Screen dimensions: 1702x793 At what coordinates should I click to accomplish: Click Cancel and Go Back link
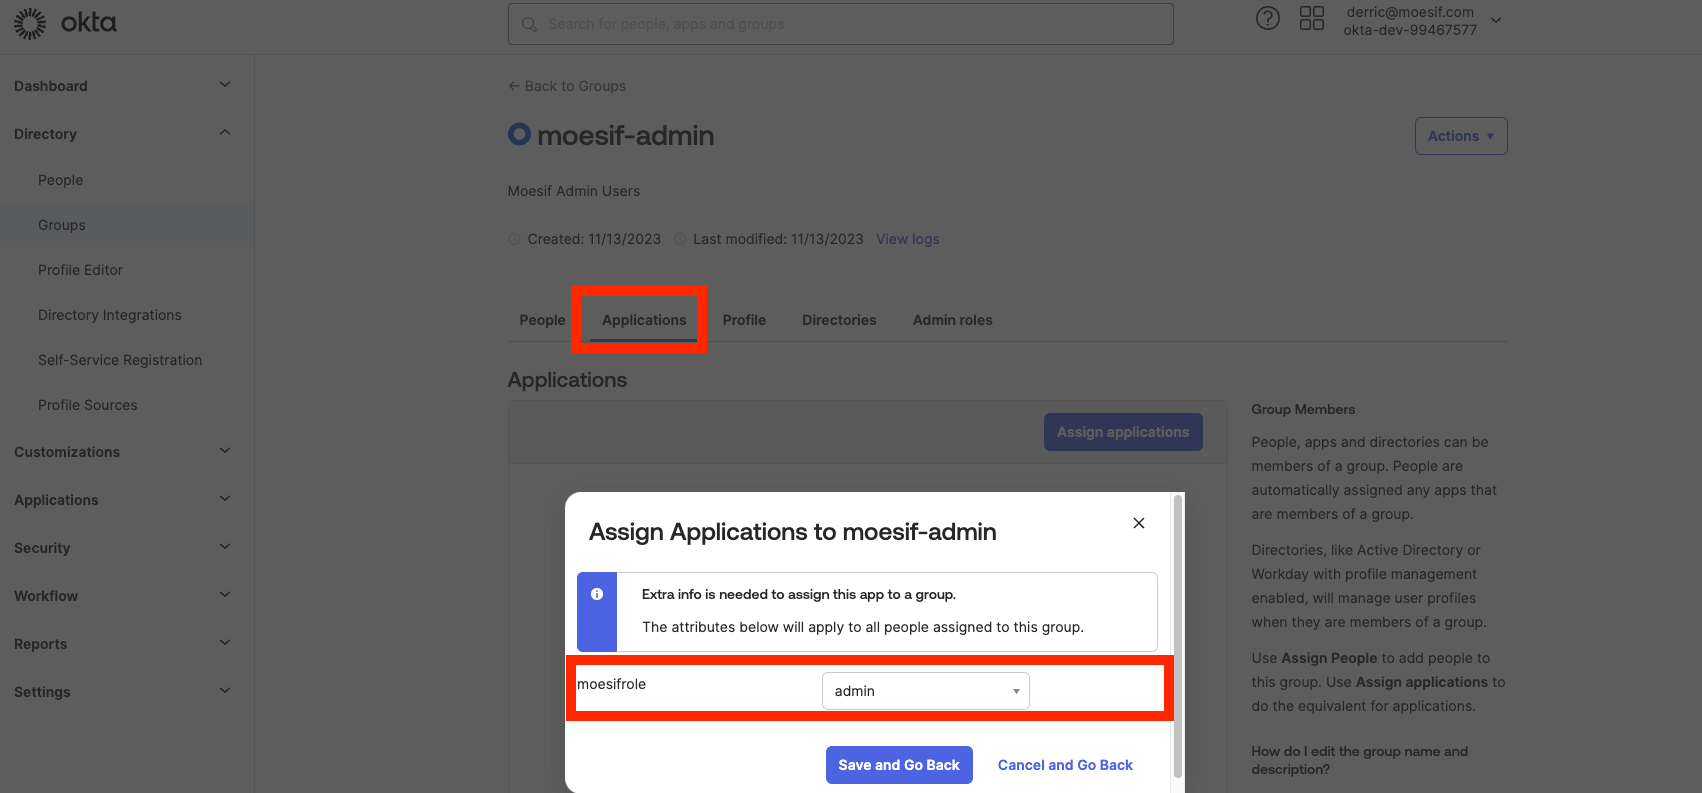tap(1065, 765)
